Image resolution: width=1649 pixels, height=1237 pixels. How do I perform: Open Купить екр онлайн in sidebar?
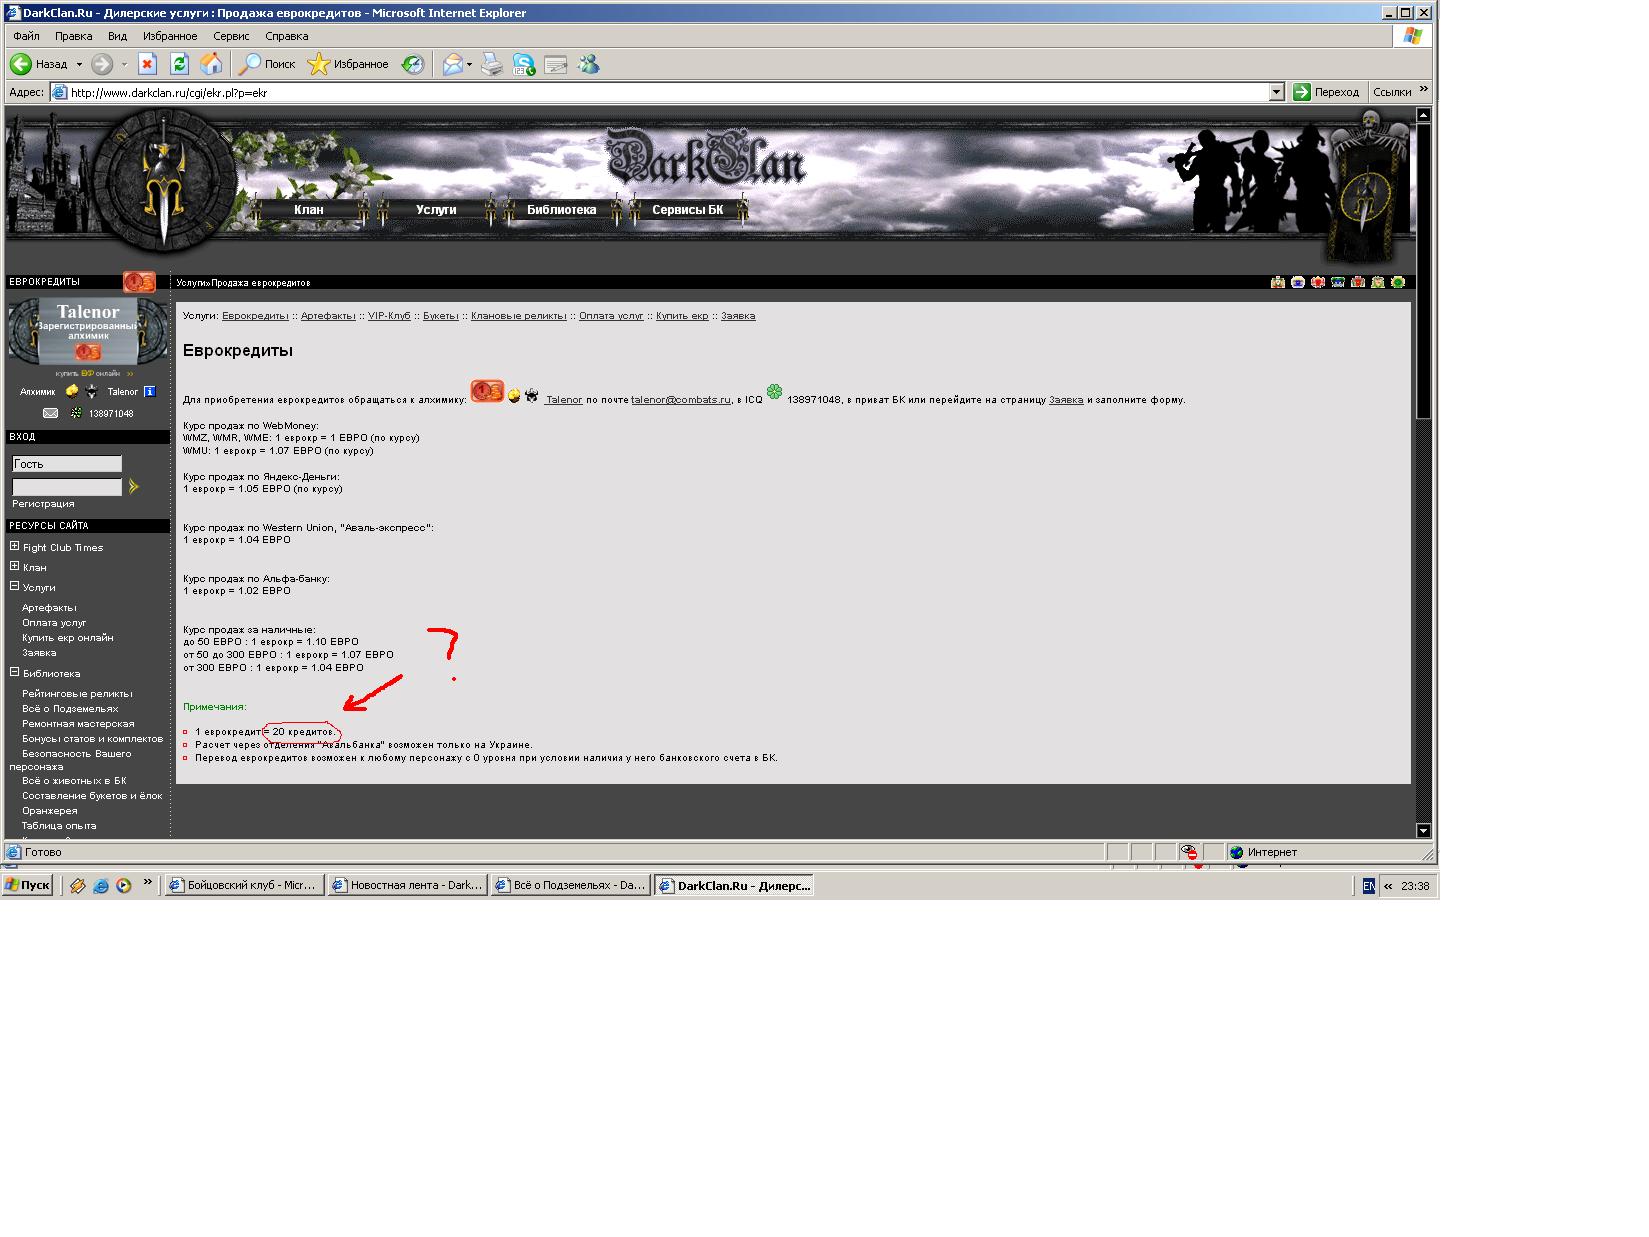click(x=68, y=638)
